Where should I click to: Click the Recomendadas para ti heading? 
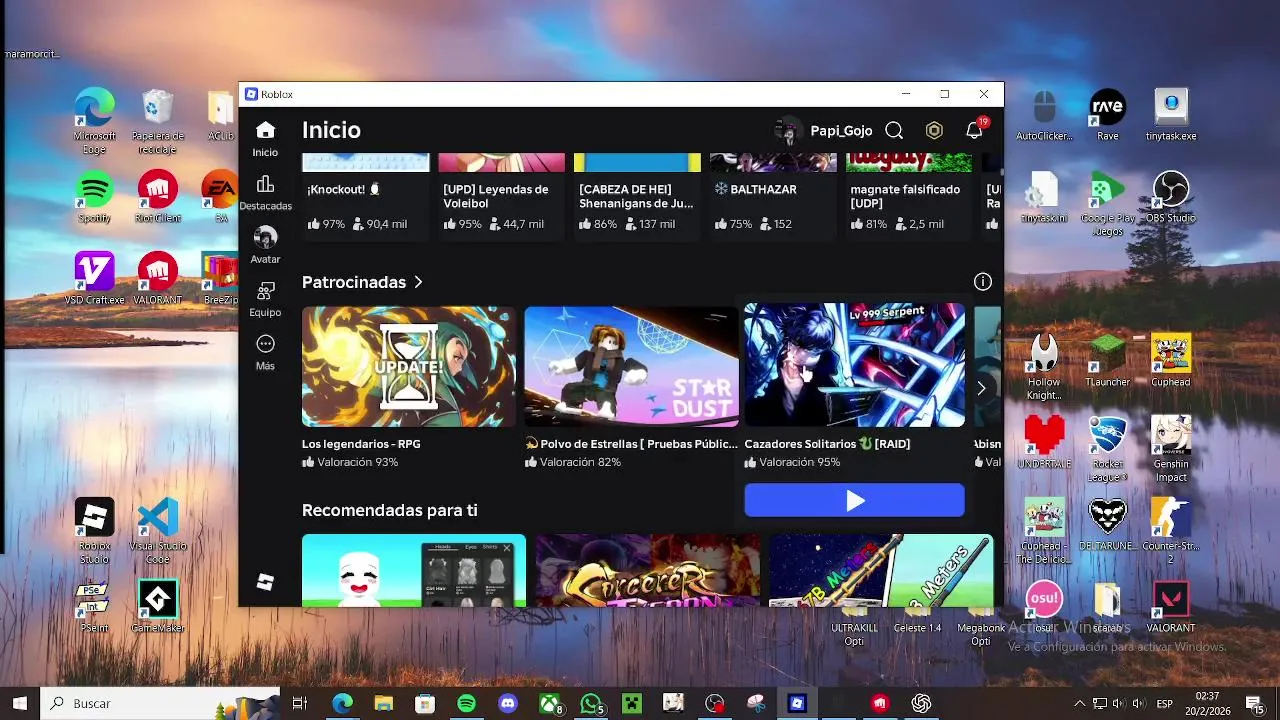[390, 510]
